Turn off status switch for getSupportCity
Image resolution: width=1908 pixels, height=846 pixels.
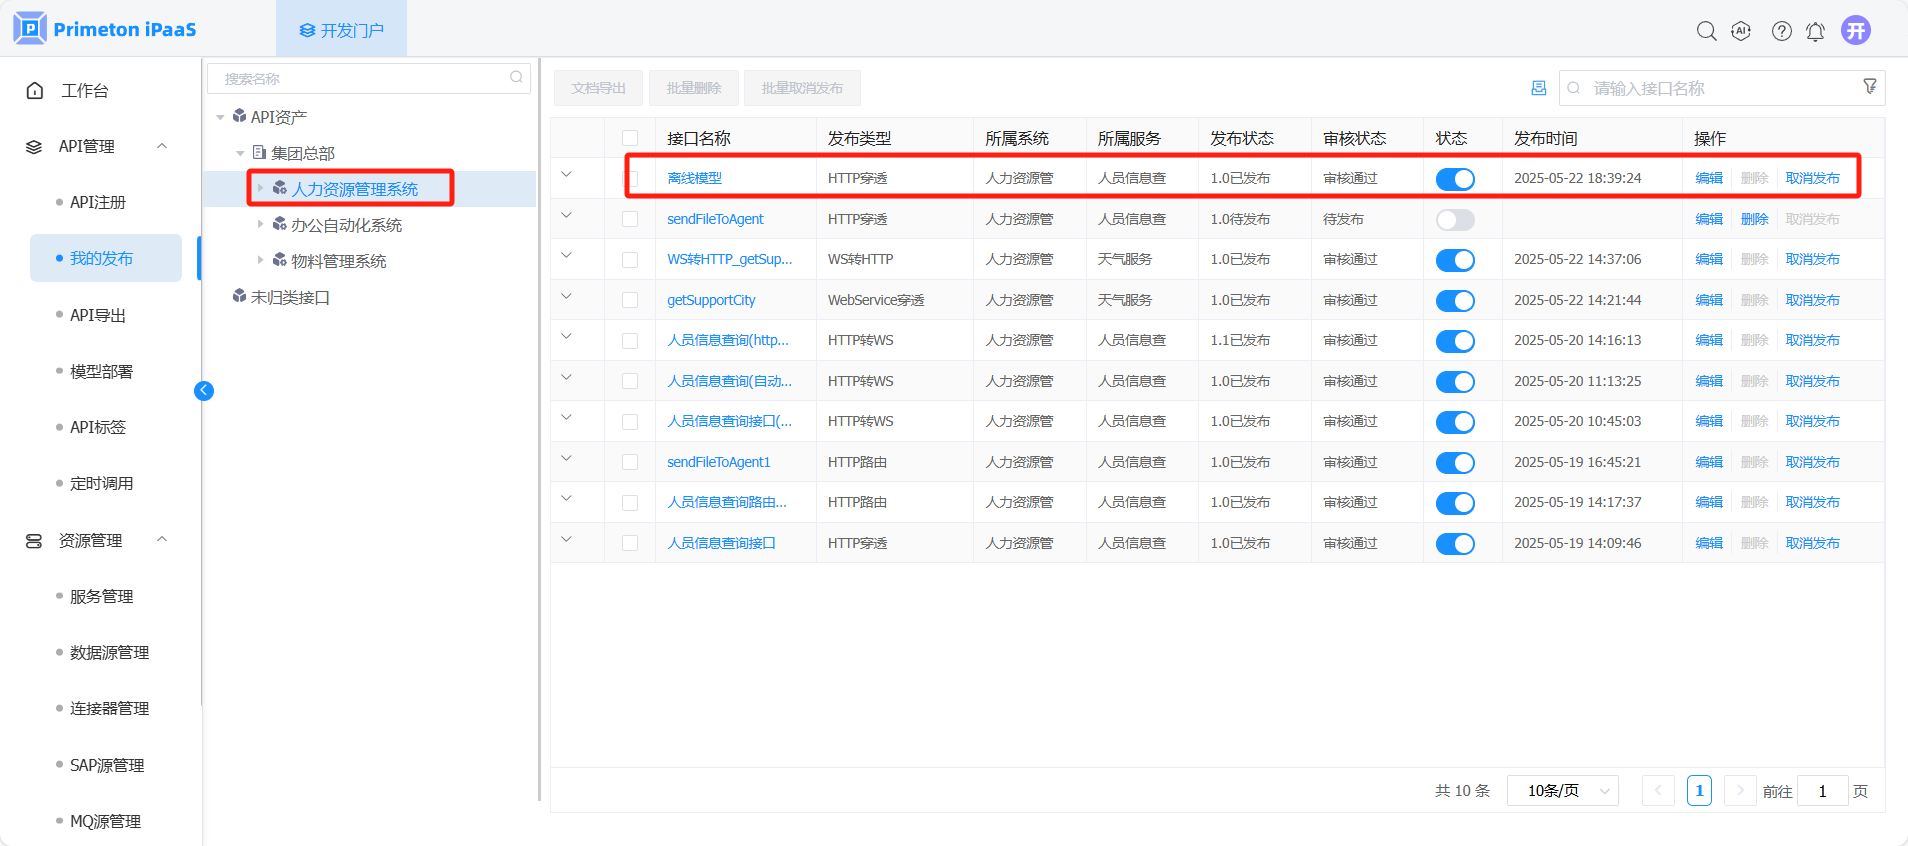(1455, 301)
